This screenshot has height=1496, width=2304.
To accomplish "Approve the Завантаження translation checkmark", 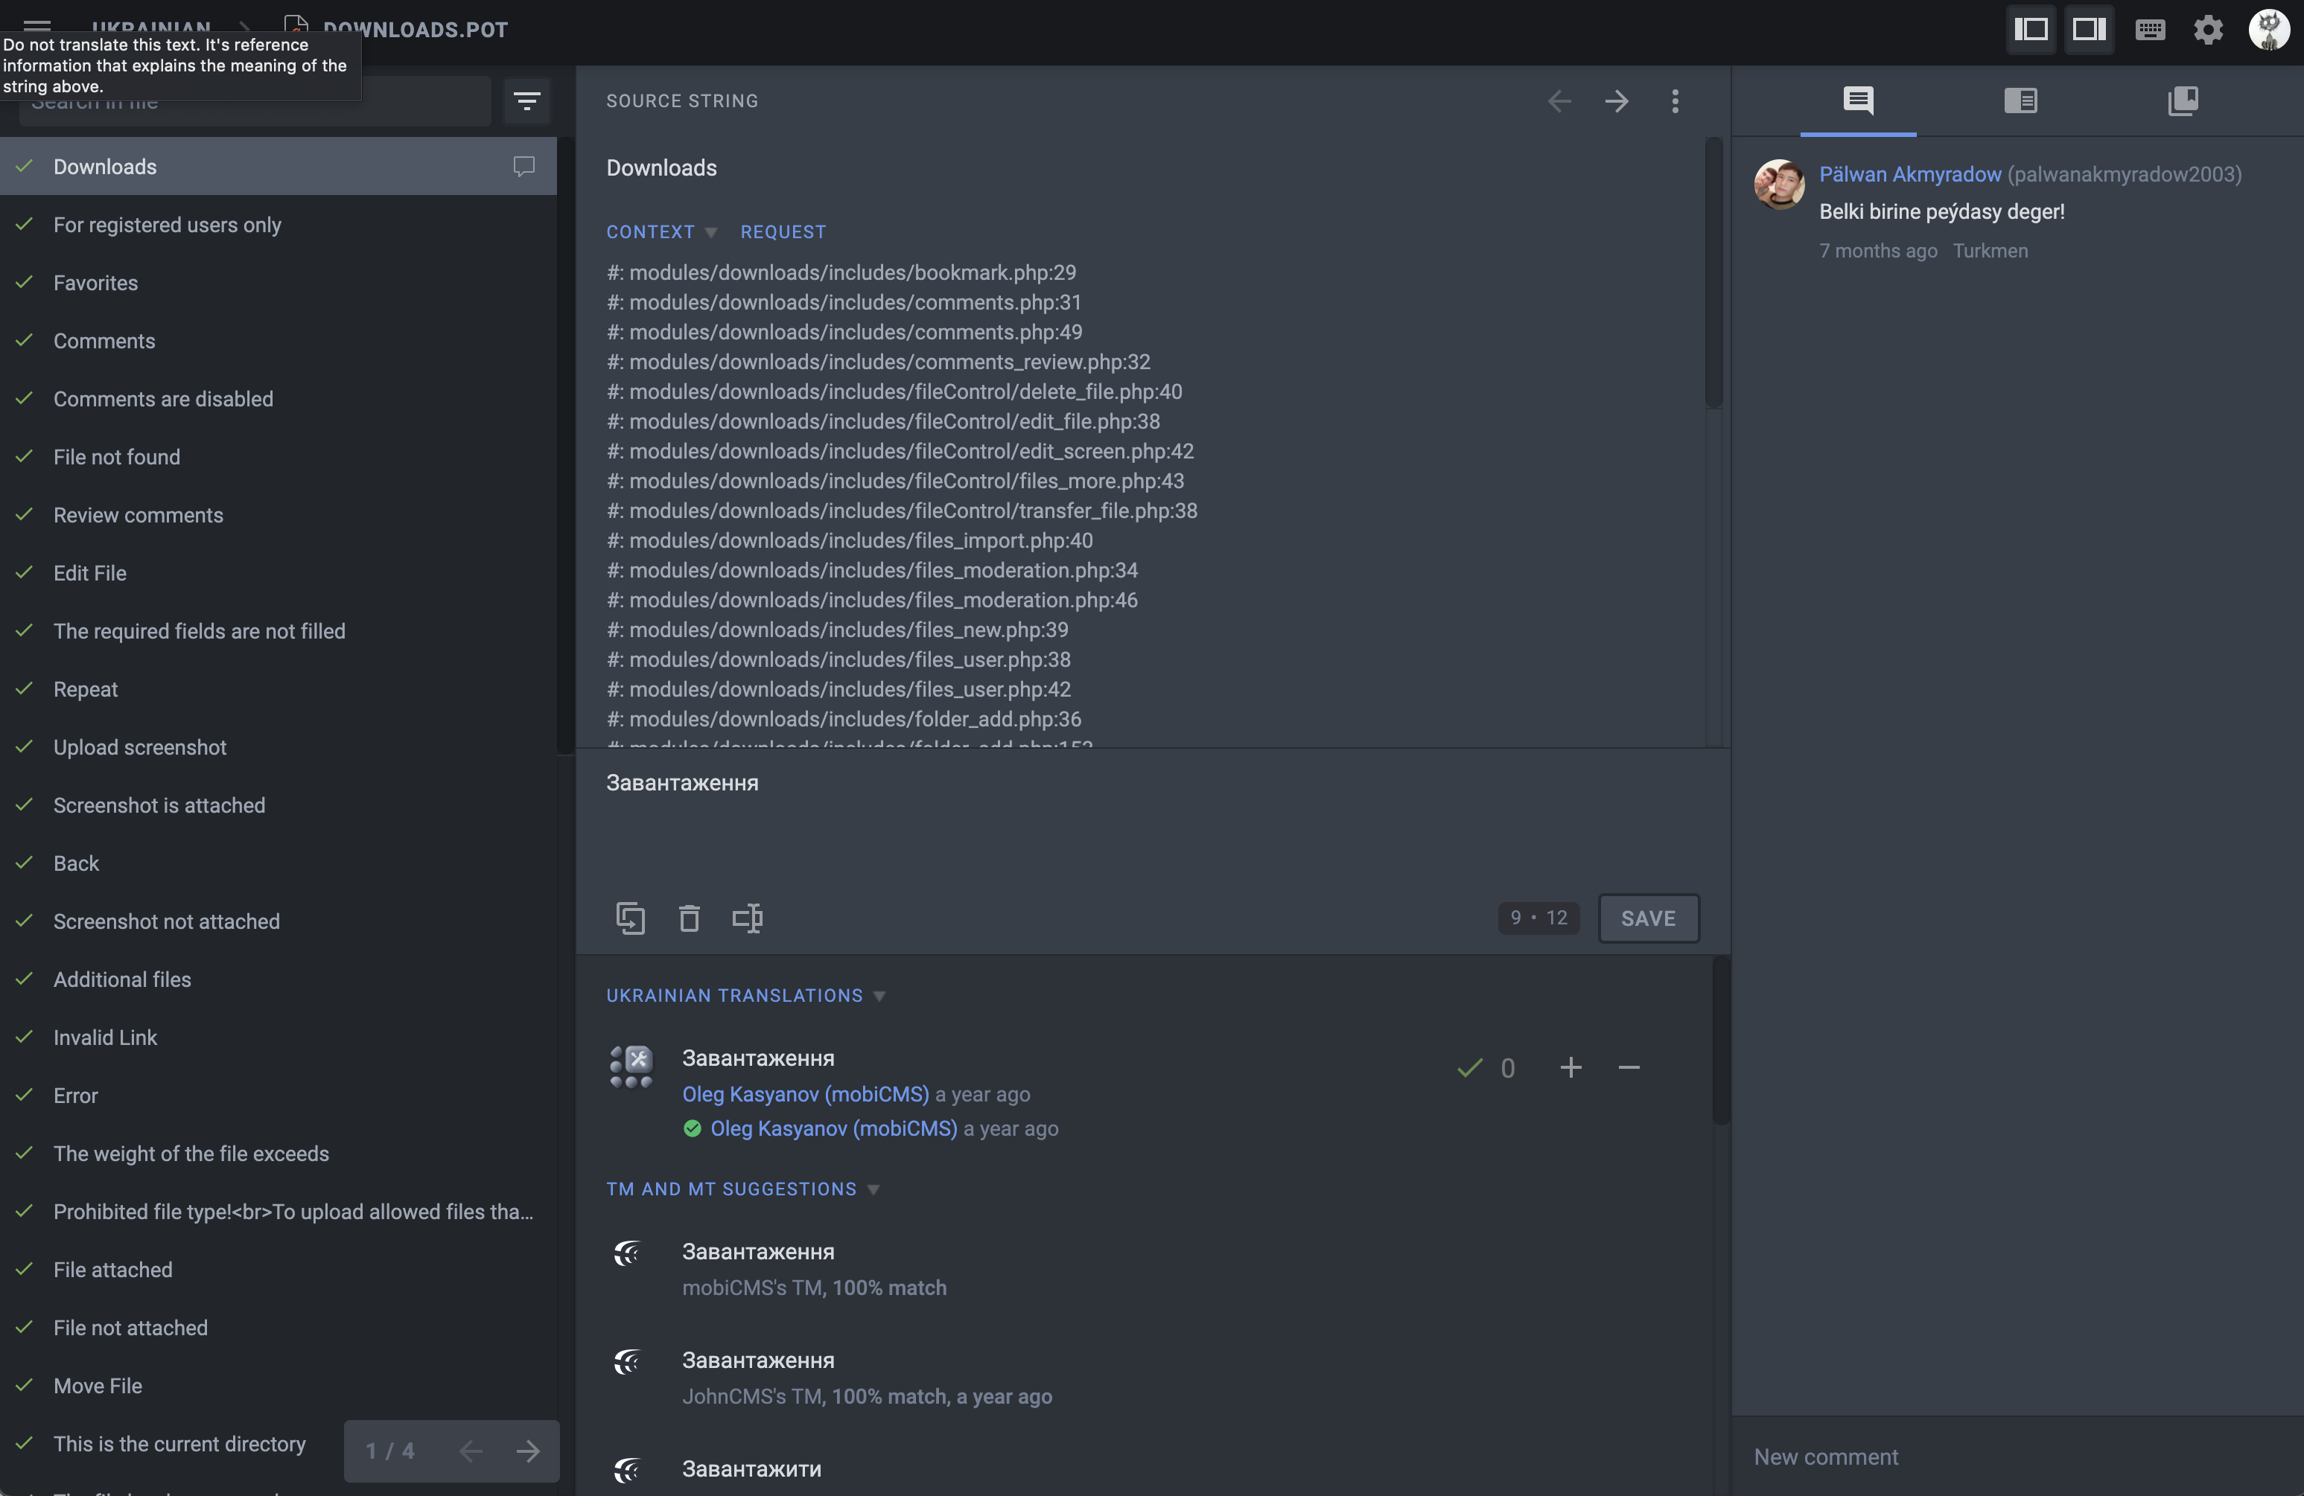I will point(1469,1067).
